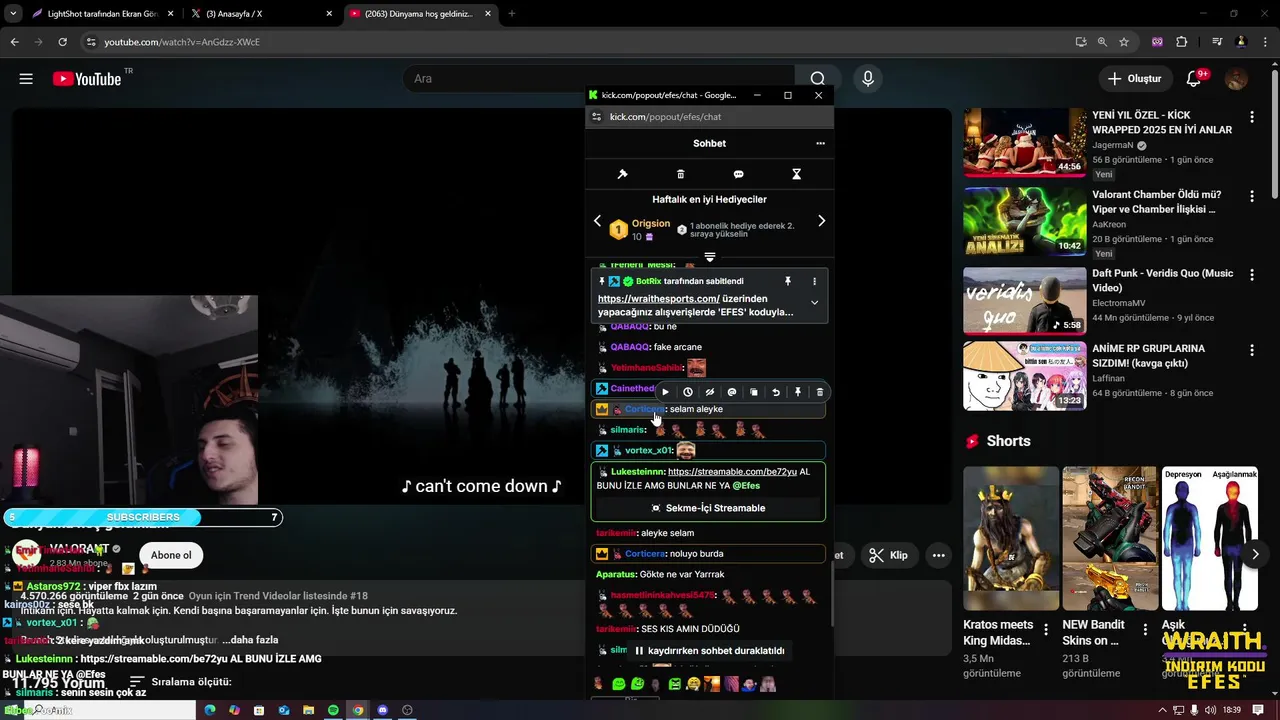1280x720 pixels.
Task: Open Valorant Chamber Öldü mü video thumbnail
Action: pos(1025,221)
